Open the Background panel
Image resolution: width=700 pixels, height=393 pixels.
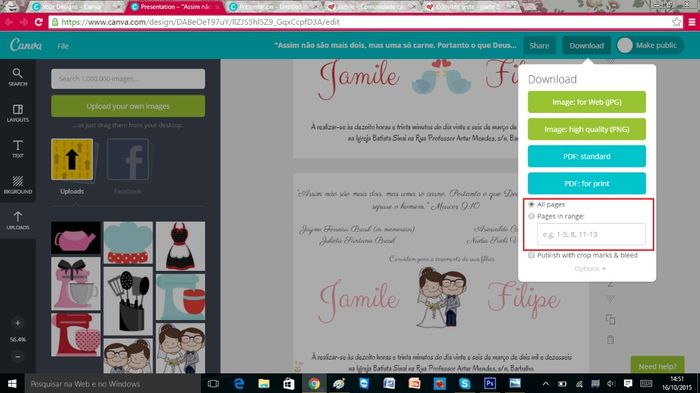tap(17, 184)
